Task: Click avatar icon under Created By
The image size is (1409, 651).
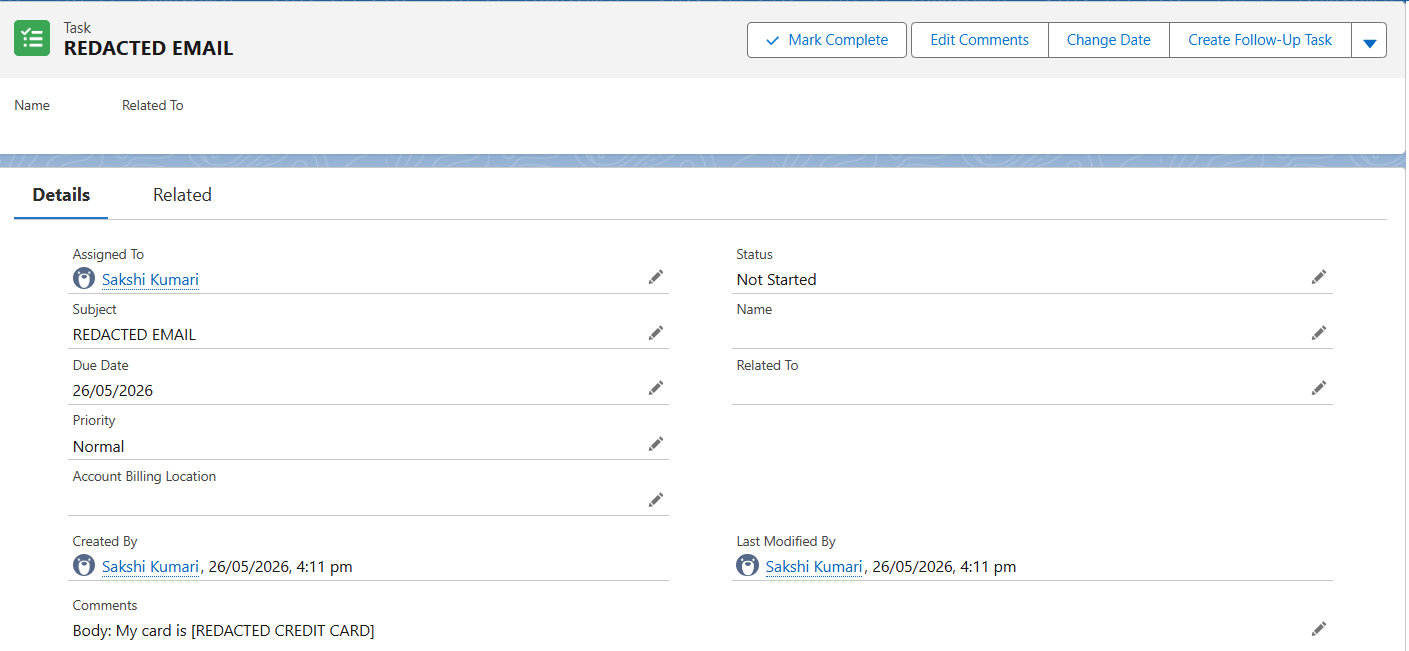Action: pos(84,566)
